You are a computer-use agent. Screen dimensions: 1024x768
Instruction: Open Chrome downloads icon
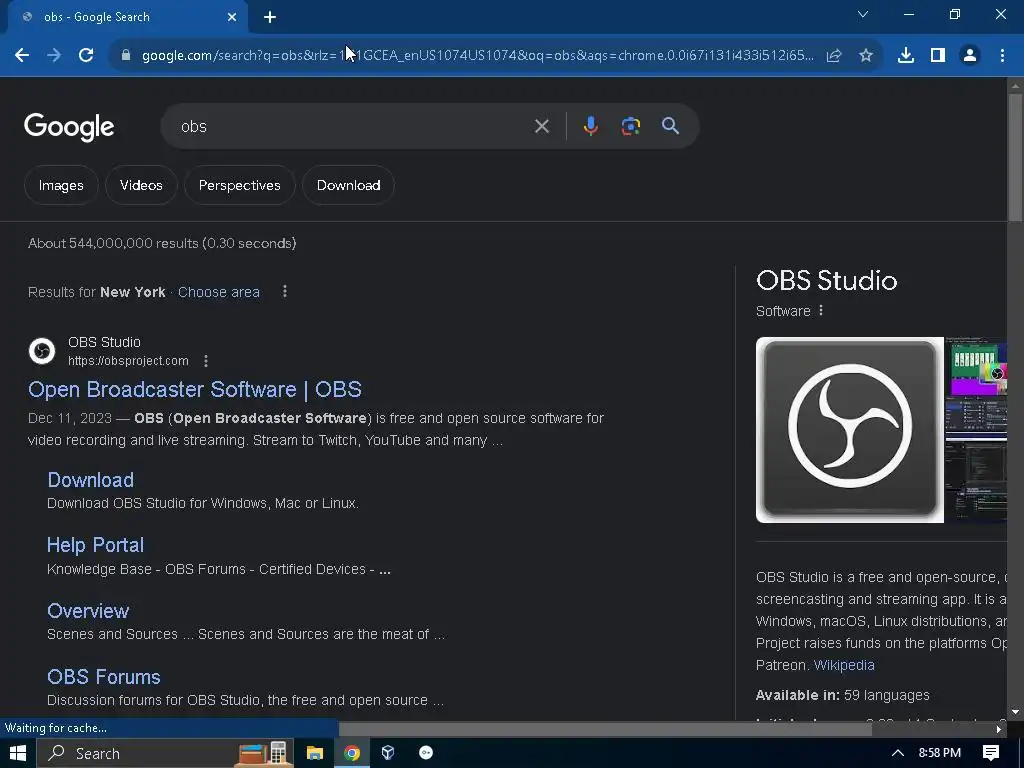pyautogui.click(x=906, y=56)
